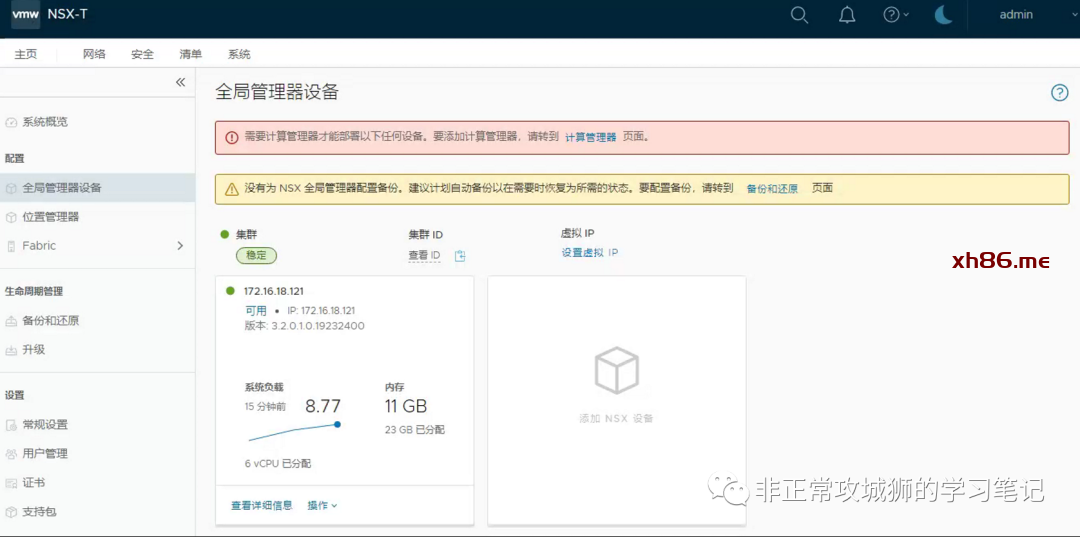Copy the cluster ID using clipboard icon

click(460, 256)
